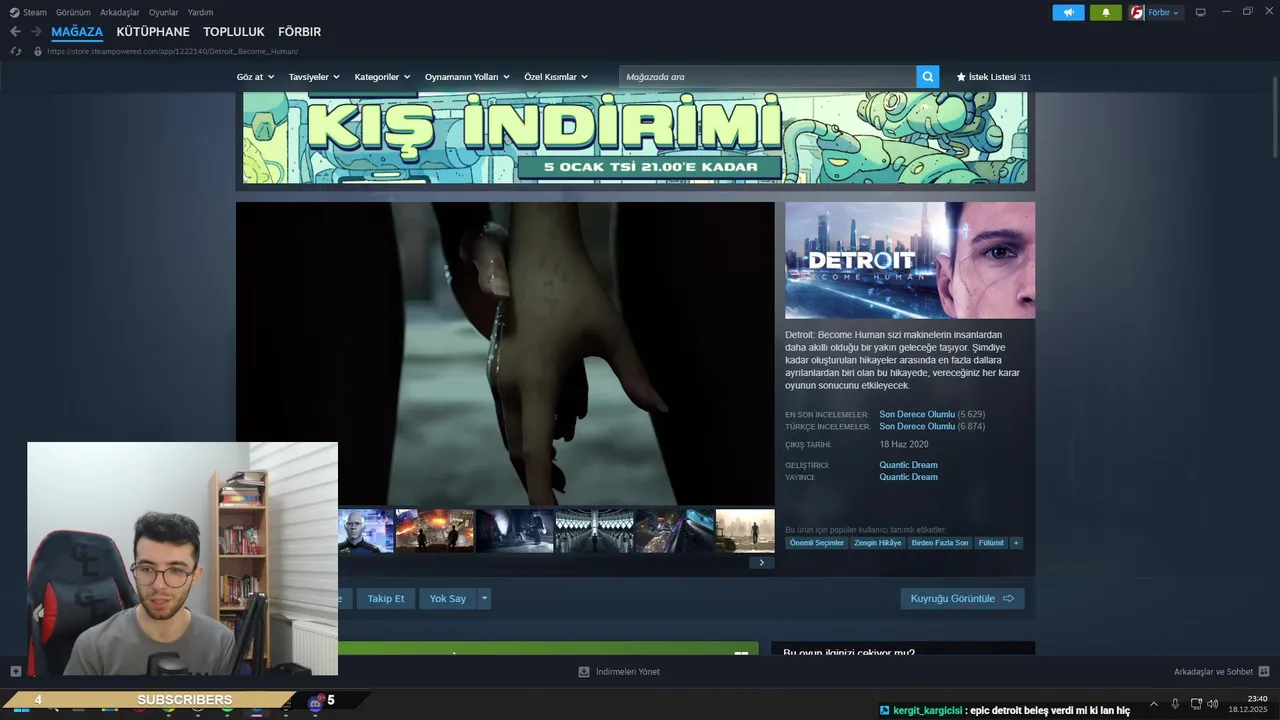Go forward with the forward arrow
The width and height of the screenshot is (1280, 720).
[x=36, y=32]
